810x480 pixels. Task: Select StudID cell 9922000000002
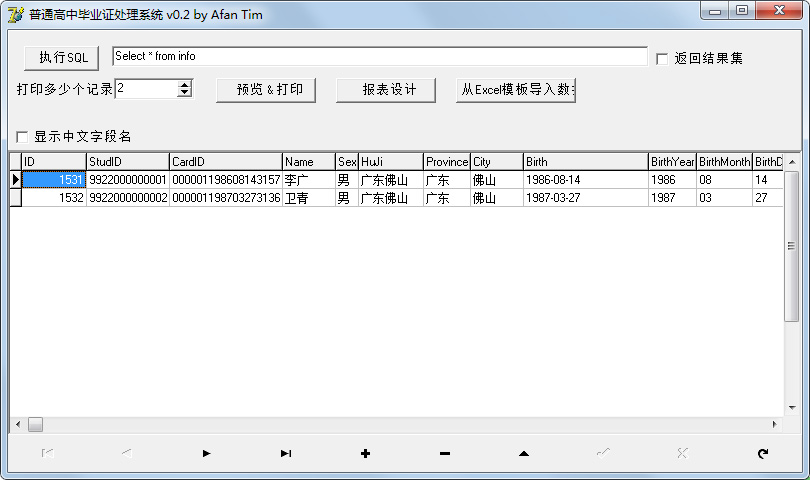[x=128, y=198]
